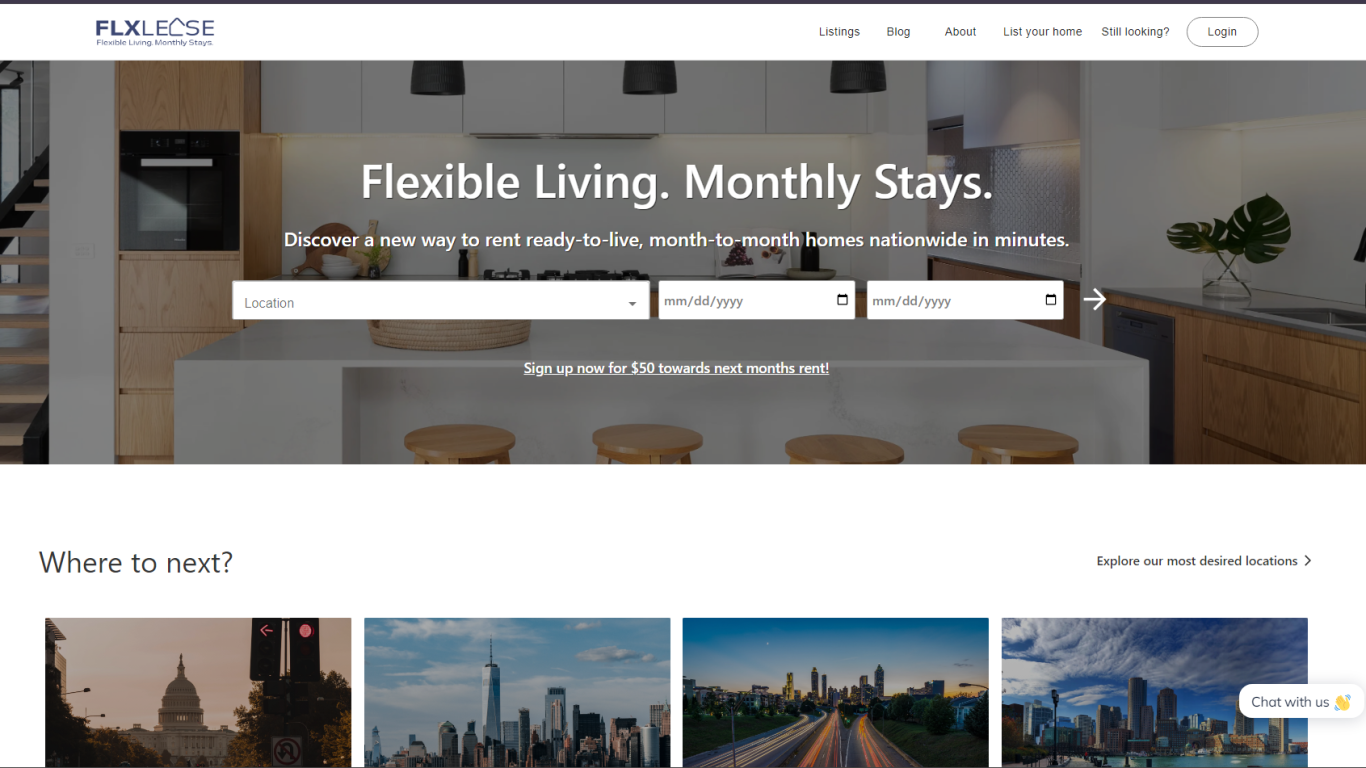Click the FLXLEASE logo

click(155, 32)
